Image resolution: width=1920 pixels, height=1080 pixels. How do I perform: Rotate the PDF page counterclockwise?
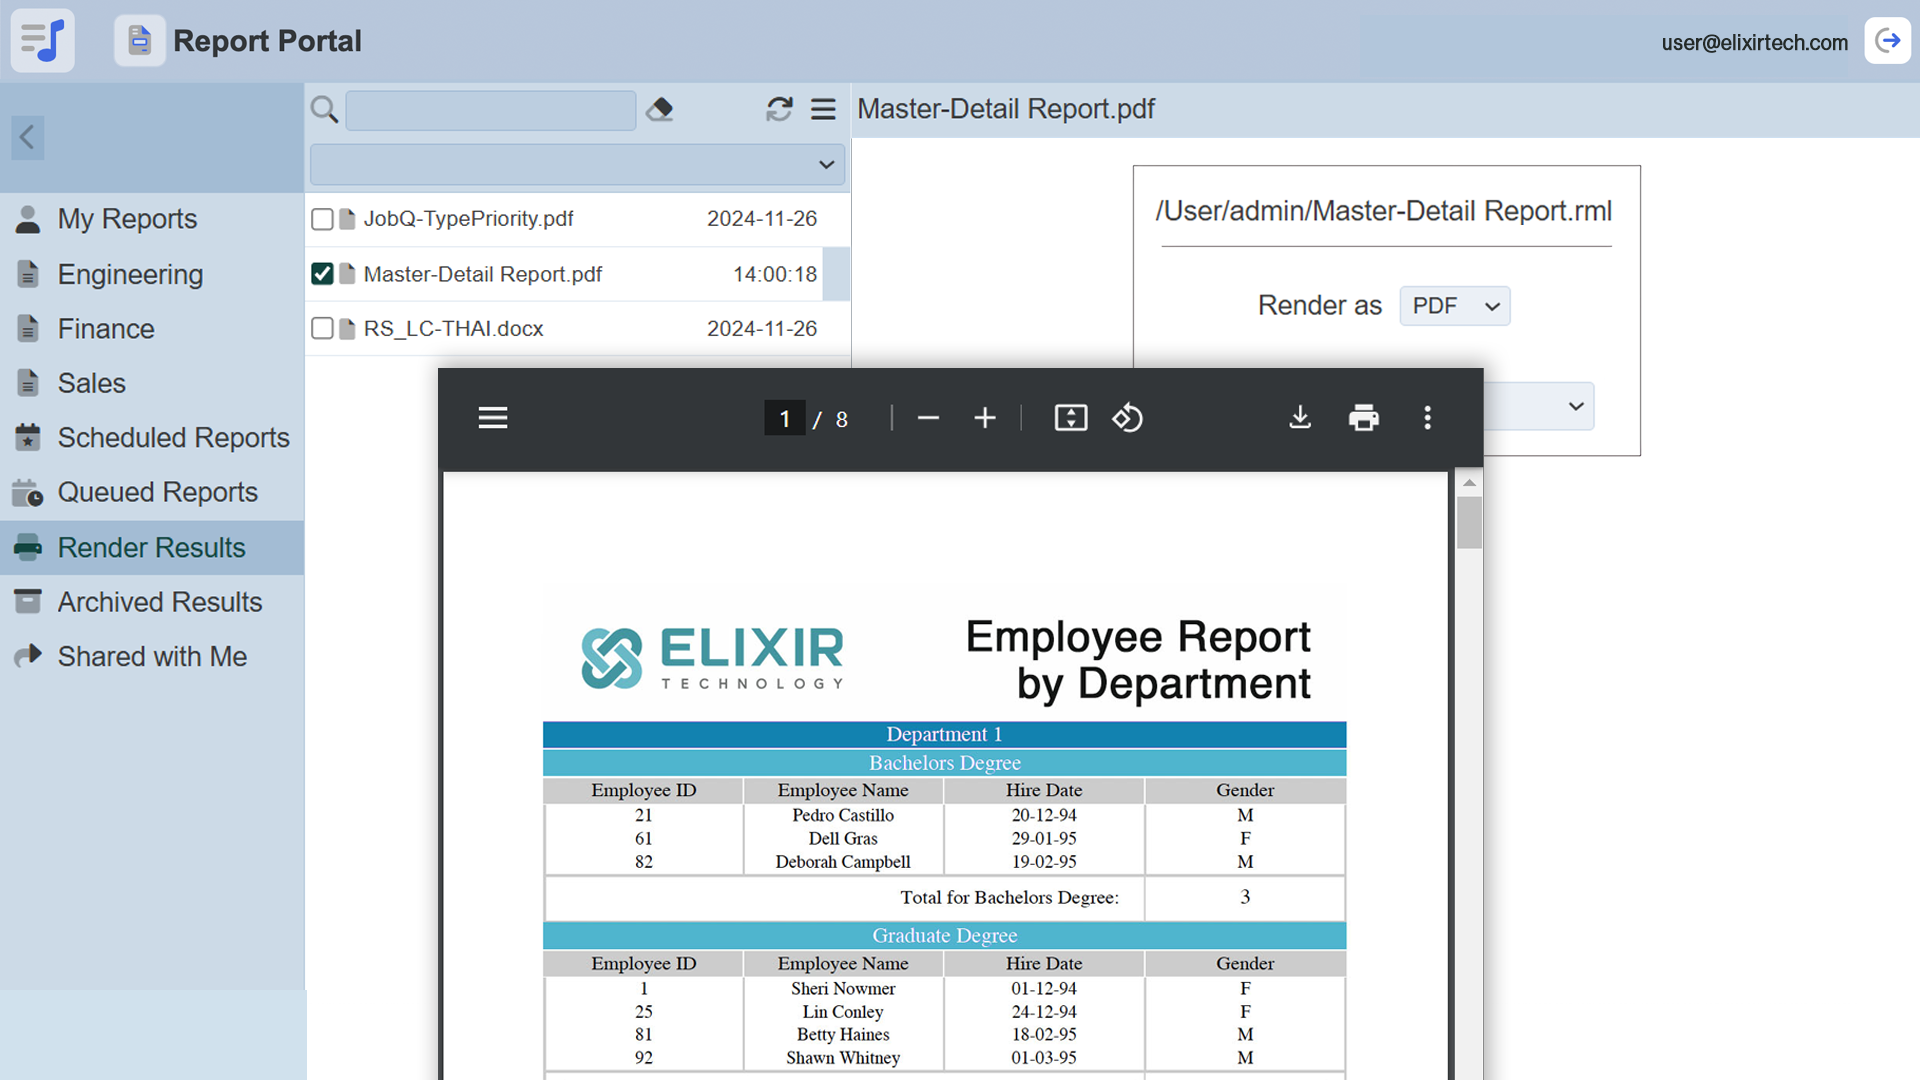[x=1127, y=417]
